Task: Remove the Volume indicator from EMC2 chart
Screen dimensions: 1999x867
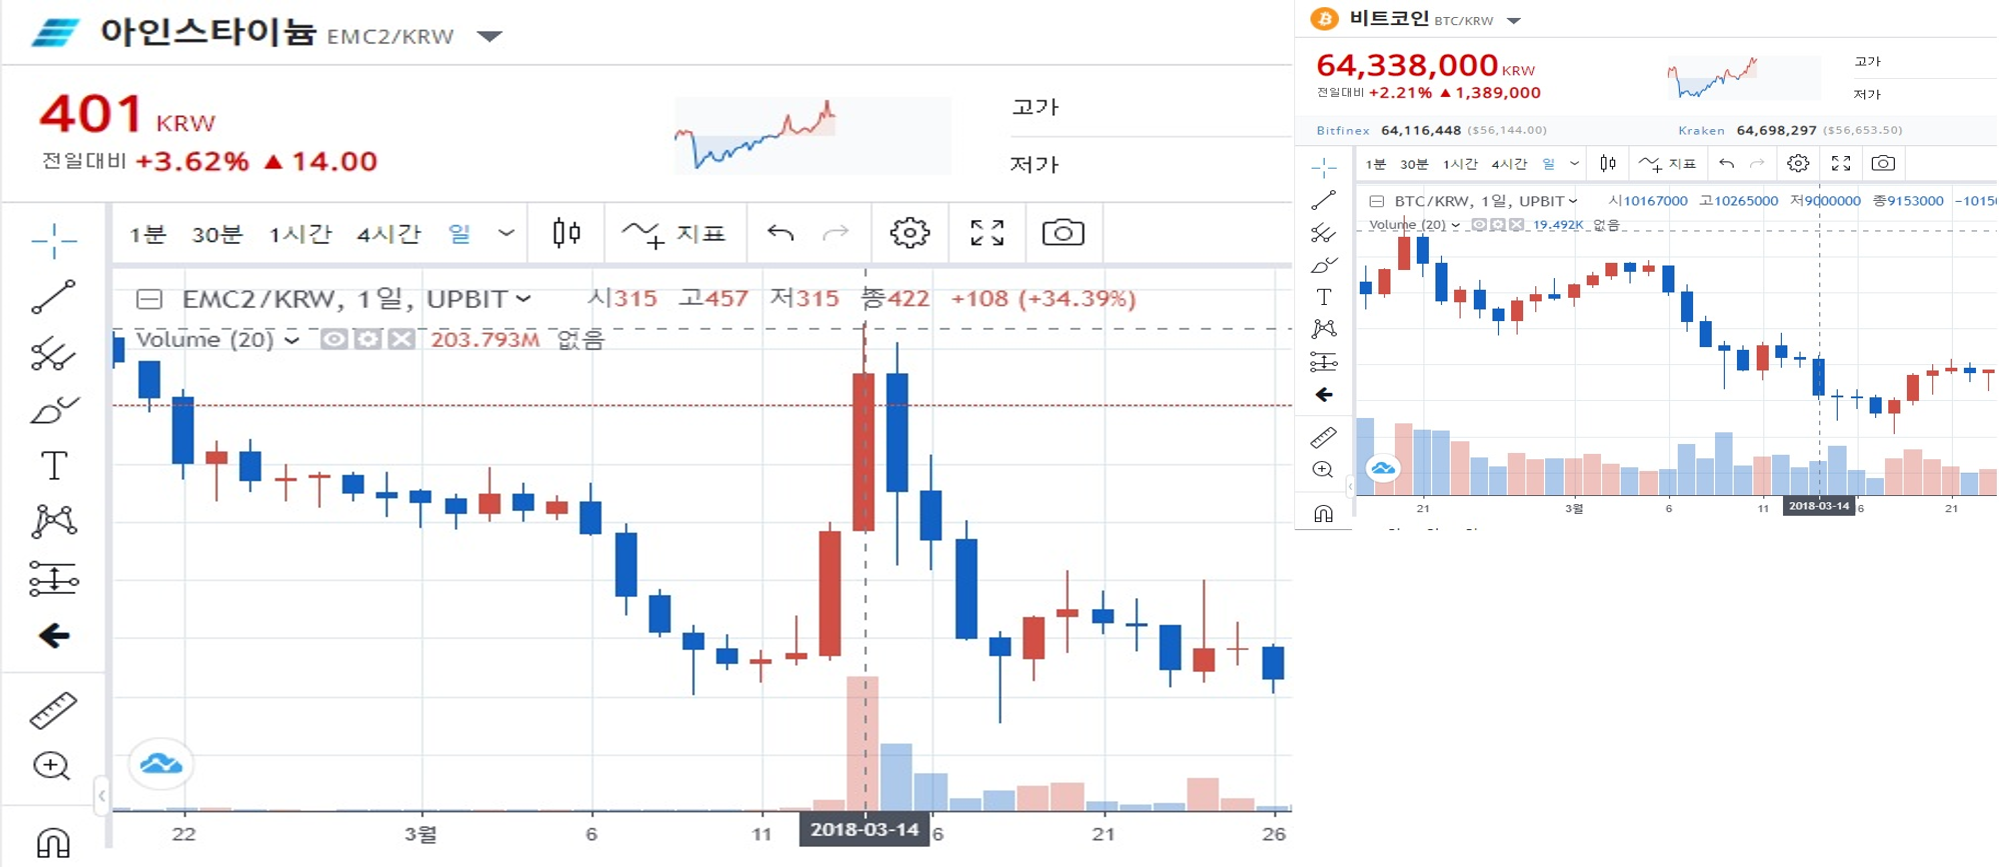Action: (402, 340)
